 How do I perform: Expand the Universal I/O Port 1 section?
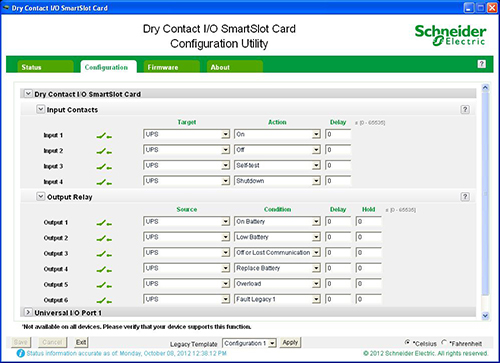pos(28,312)
